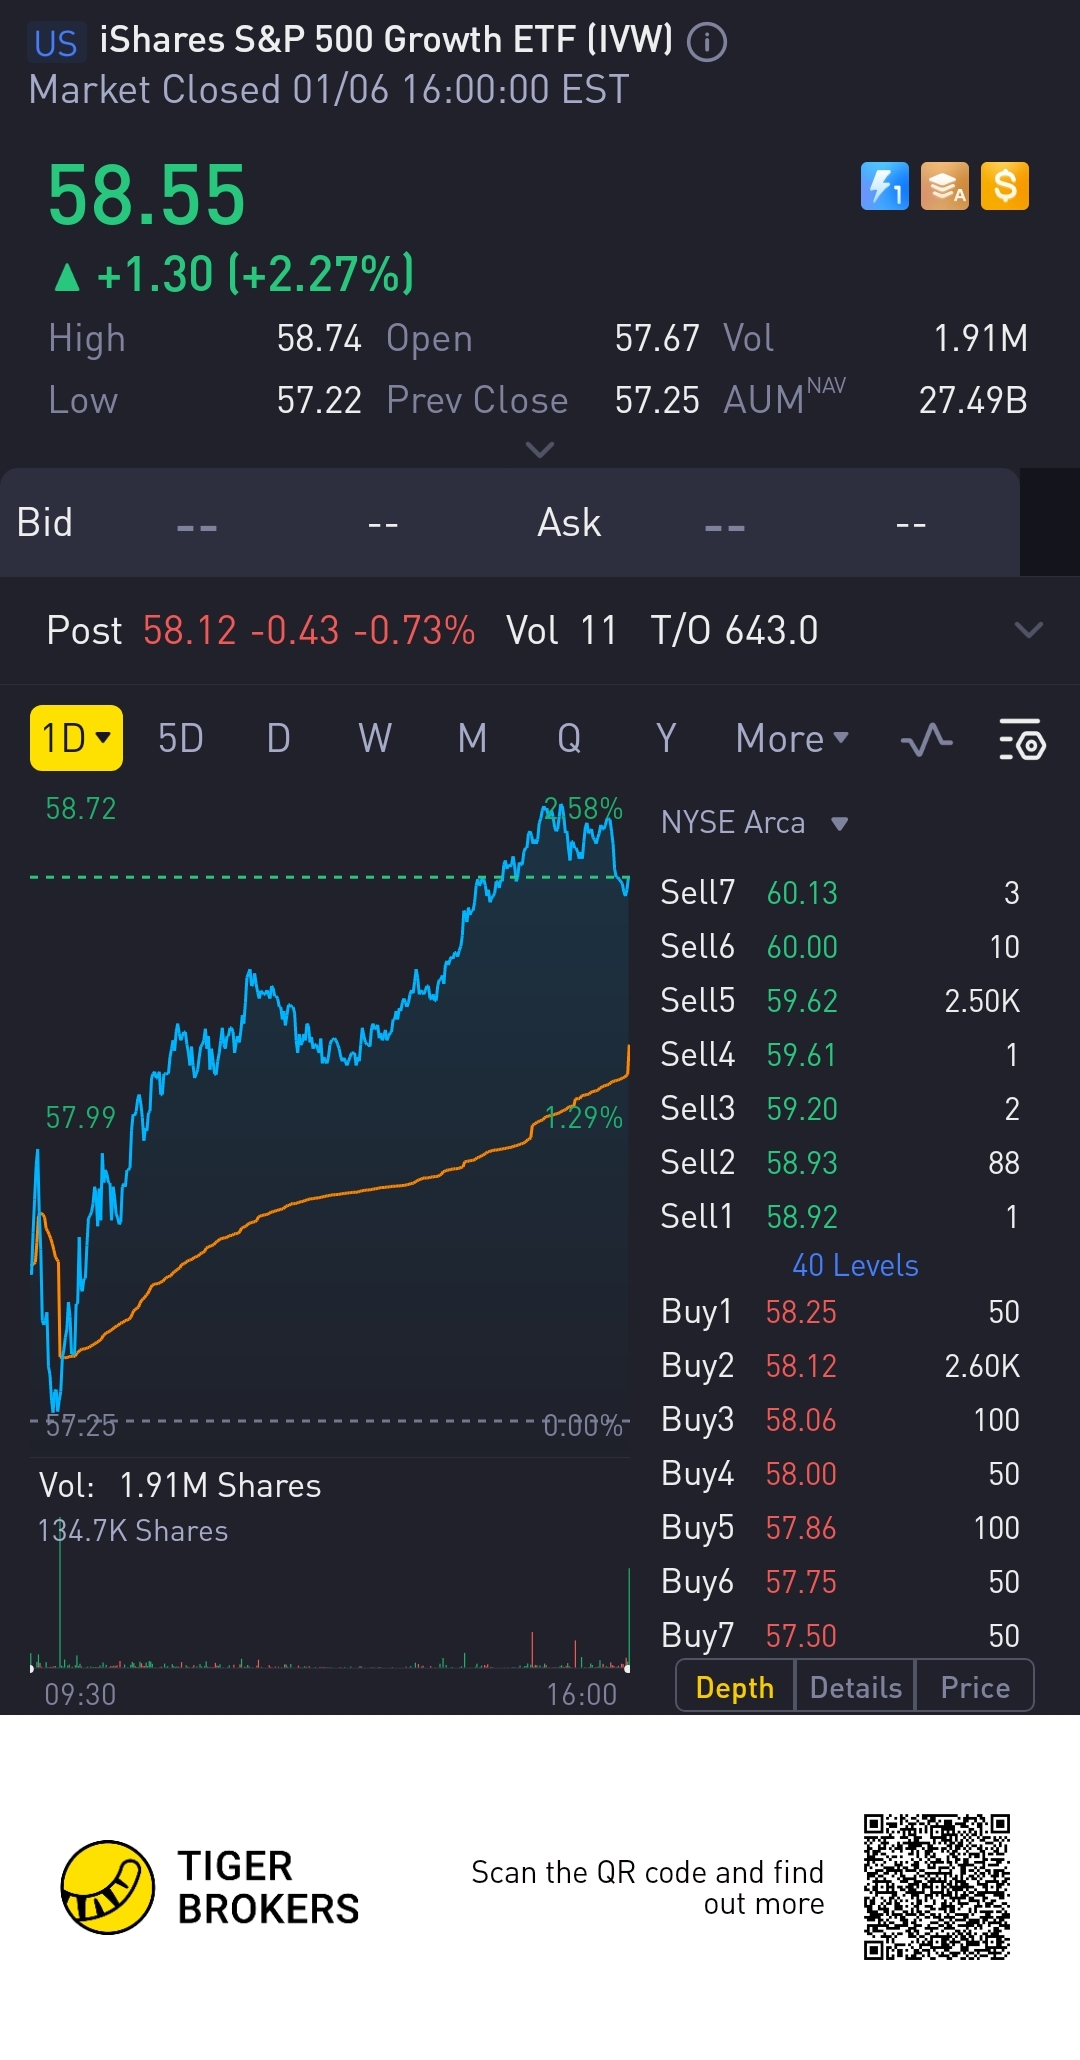Tap the Prev Close value 57.25
1080x2060 pixels.
click(x=657, y=400)
